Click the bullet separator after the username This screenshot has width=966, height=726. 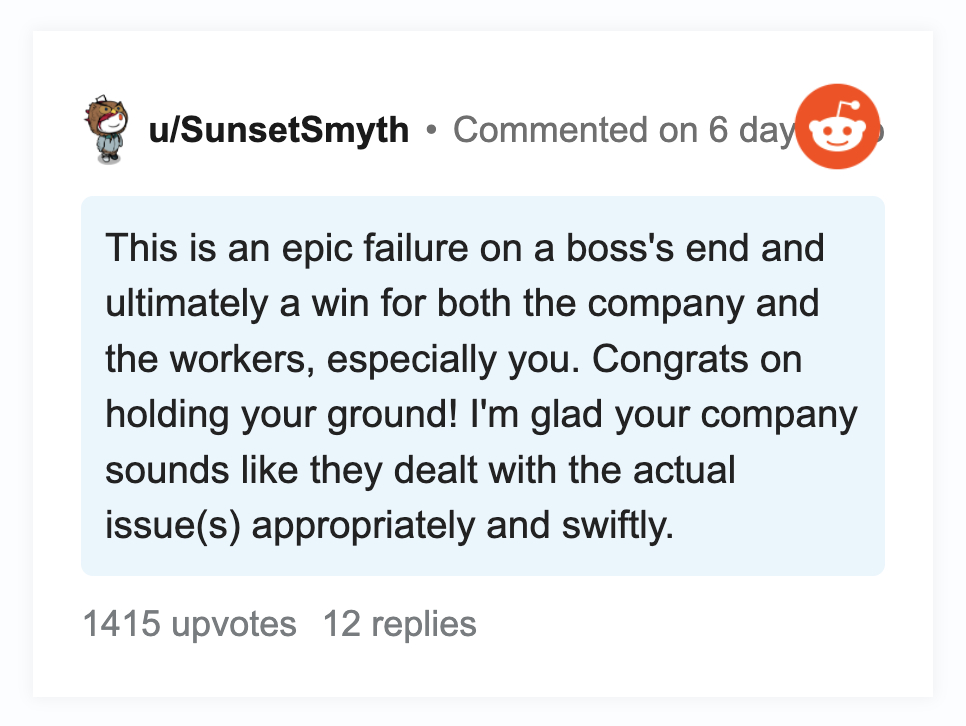point(431,130)
